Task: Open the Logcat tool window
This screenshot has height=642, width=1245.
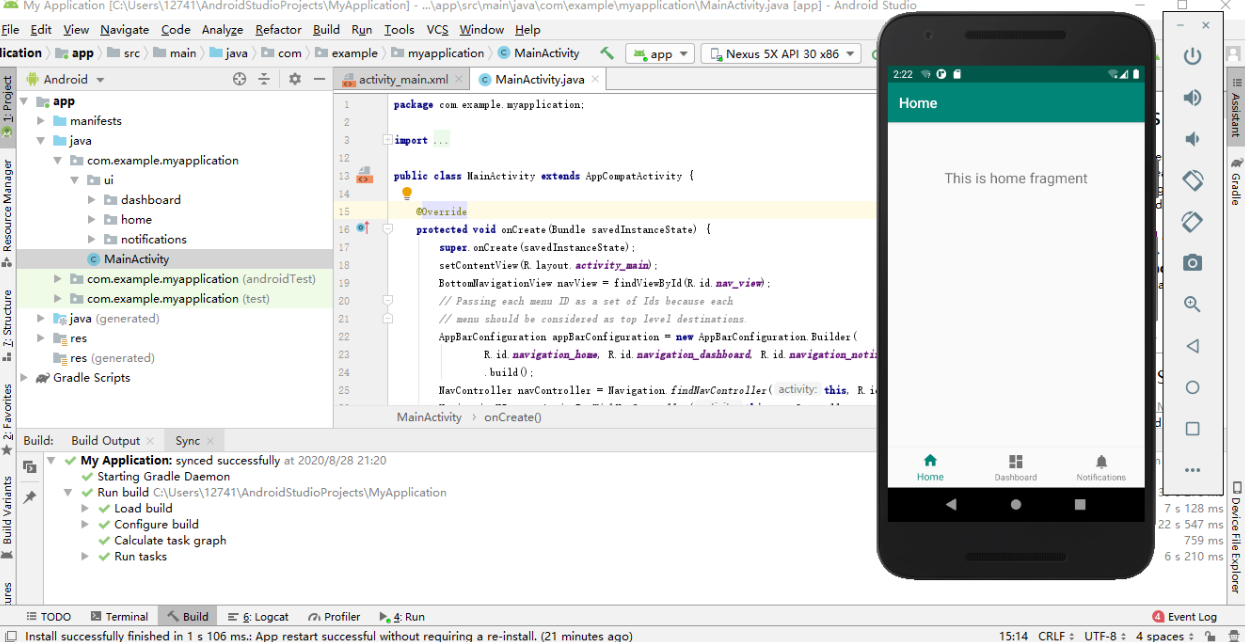Action: (x=258, y=617)
